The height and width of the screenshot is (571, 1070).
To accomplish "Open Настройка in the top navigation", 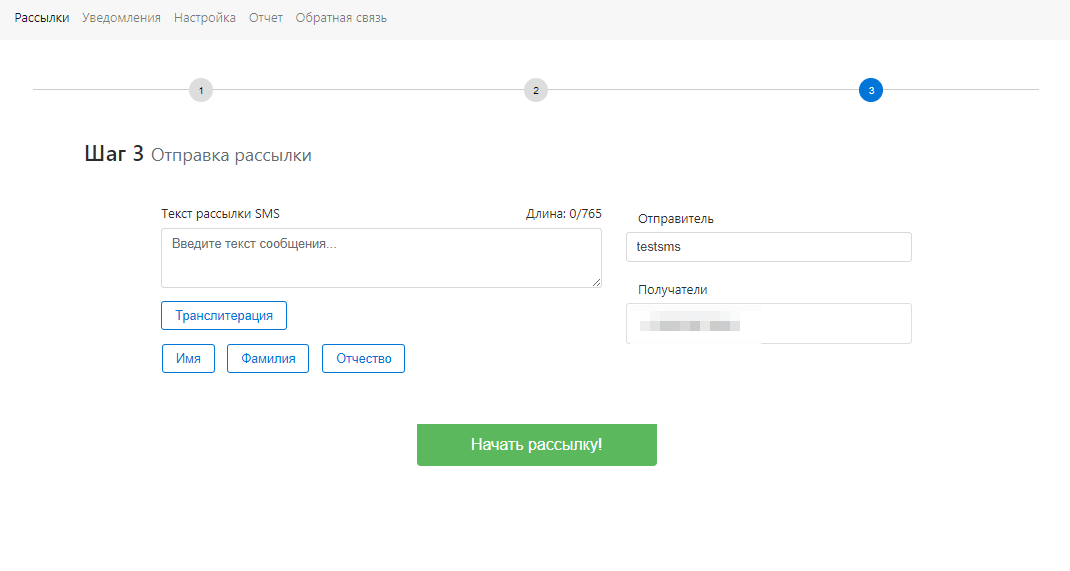I will [x=205, y=18].
